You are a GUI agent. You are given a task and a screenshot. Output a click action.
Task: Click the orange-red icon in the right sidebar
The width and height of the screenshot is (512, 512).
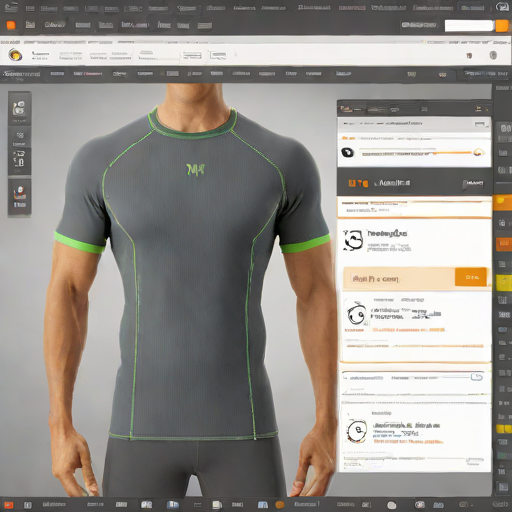coord(503,244)
